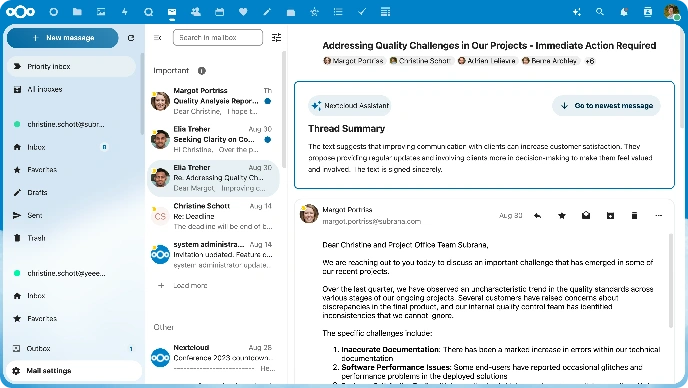Open Elia Treher Re: Addressing Quality email
The height and width of the screenshot is (388, 688).
pyautogui.click(x=213, y=178)
